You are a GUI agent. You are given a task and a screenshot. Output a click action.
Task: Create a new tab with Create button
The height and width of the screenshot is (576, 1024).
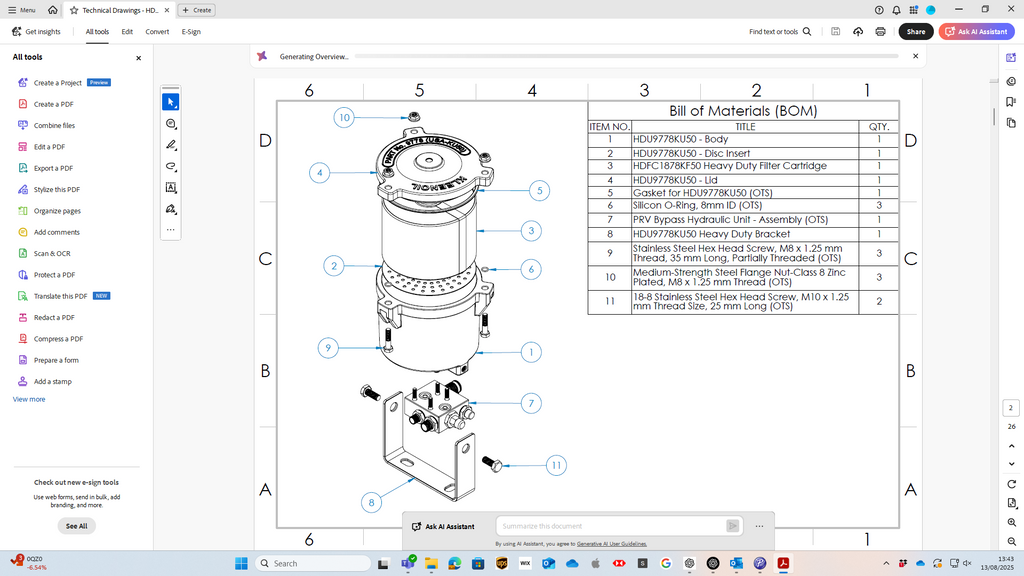pos(197,10)
